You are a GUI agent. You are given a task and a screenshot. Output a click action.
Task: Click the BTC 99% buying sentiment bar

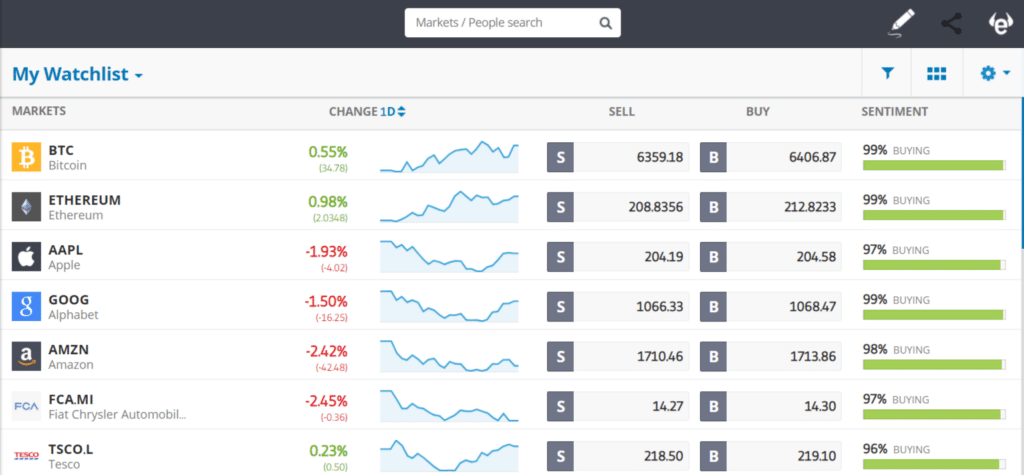(x=935, y=165)
